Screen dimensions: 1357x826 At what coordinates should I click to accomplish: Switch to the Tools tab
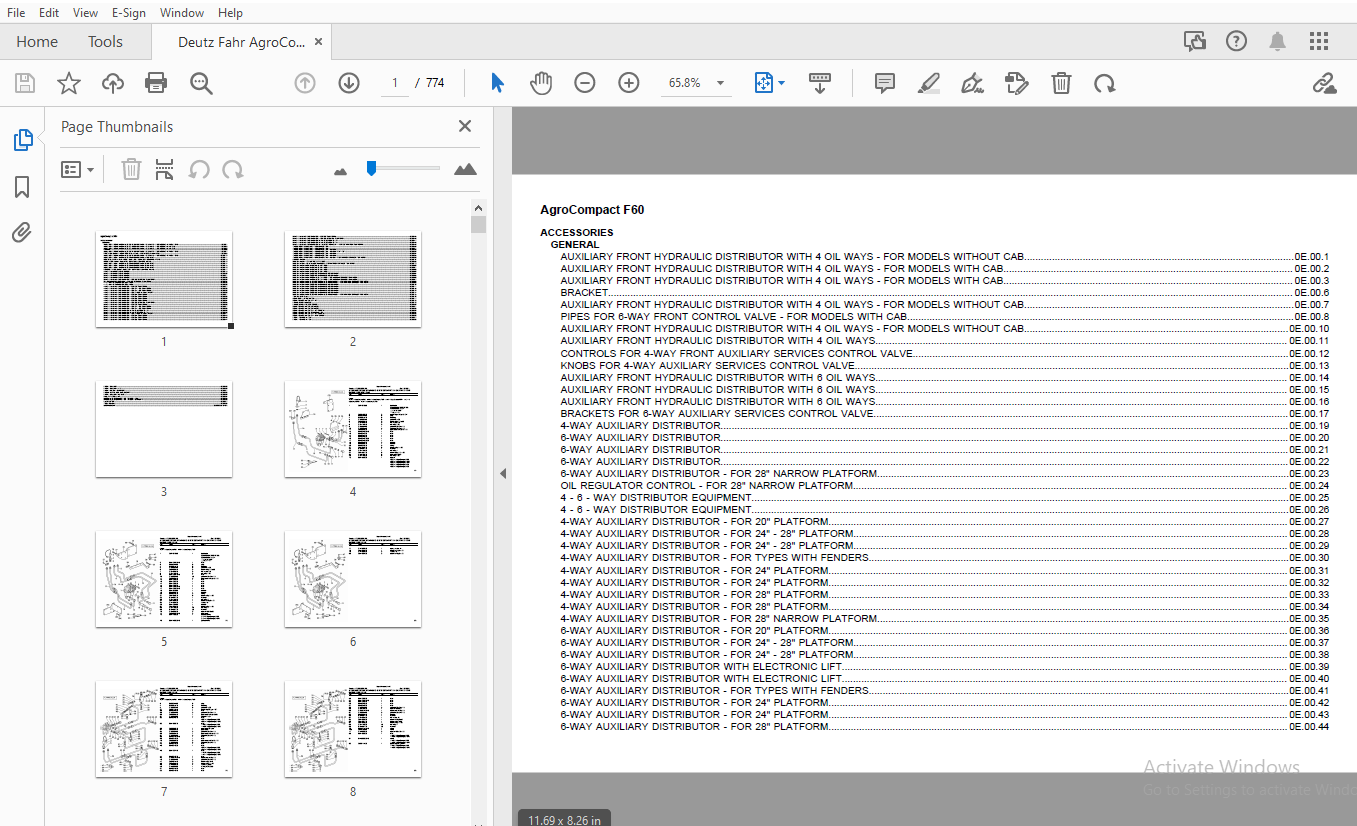[x=105, y=41]
